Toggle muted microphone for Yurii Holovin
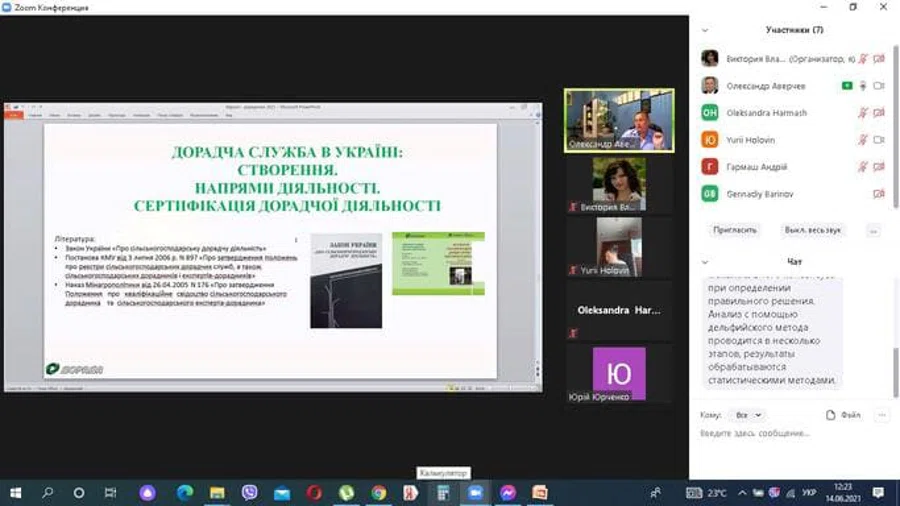 click(x=862, y=140)
